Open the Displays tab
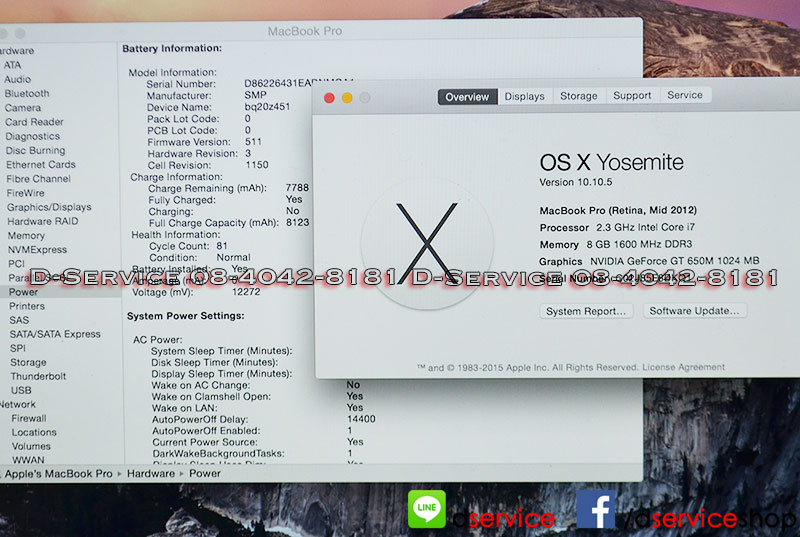The width and height of the screenshot is (800, 537). pyautogui.click(x=524, y=96)
